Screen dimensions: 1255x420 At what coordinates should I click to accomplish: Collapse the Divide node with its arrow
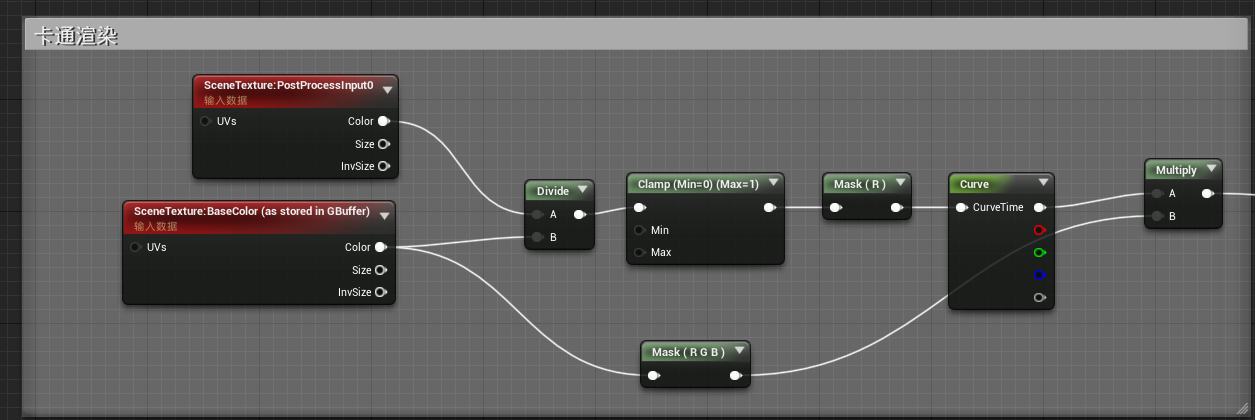582,191
